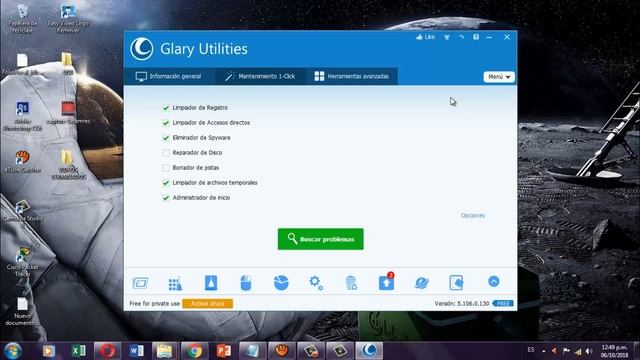Enable Borrador de pistas checkbox
Image resolution: width=640 pixels, height=360 pixels.
166,168
